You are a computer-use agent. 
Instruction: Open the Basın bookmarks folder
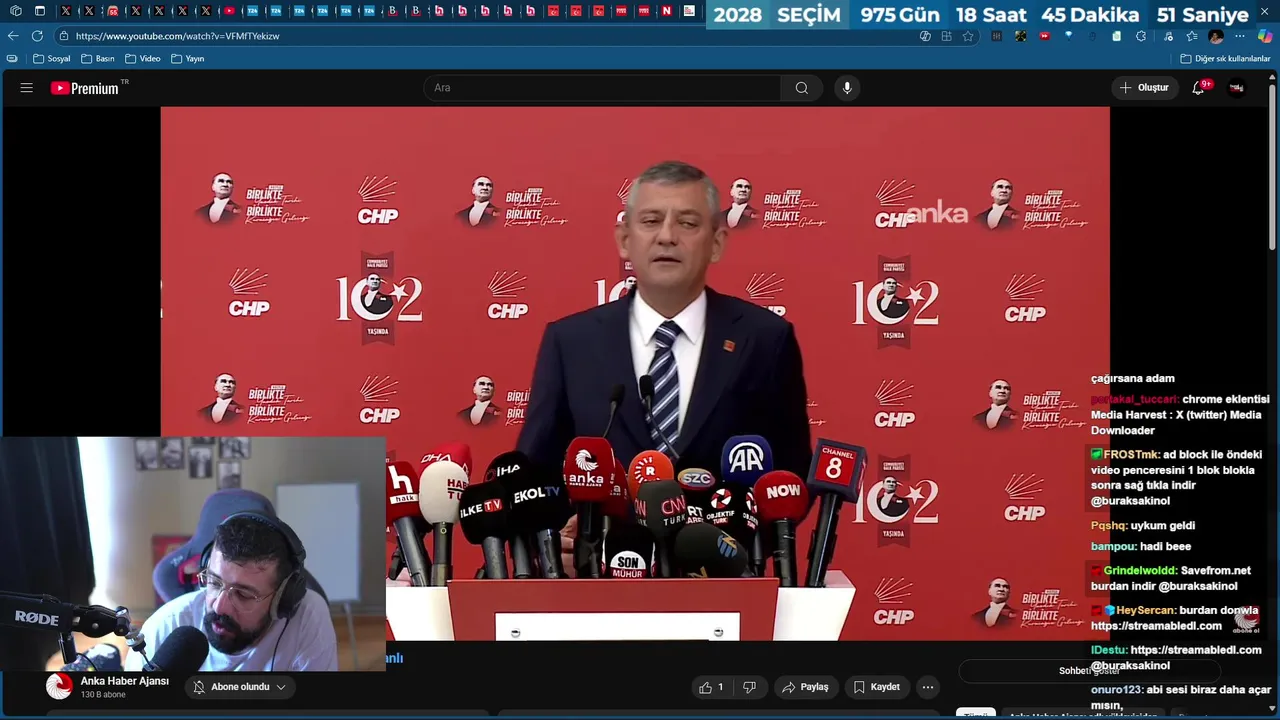pos(98,59)
